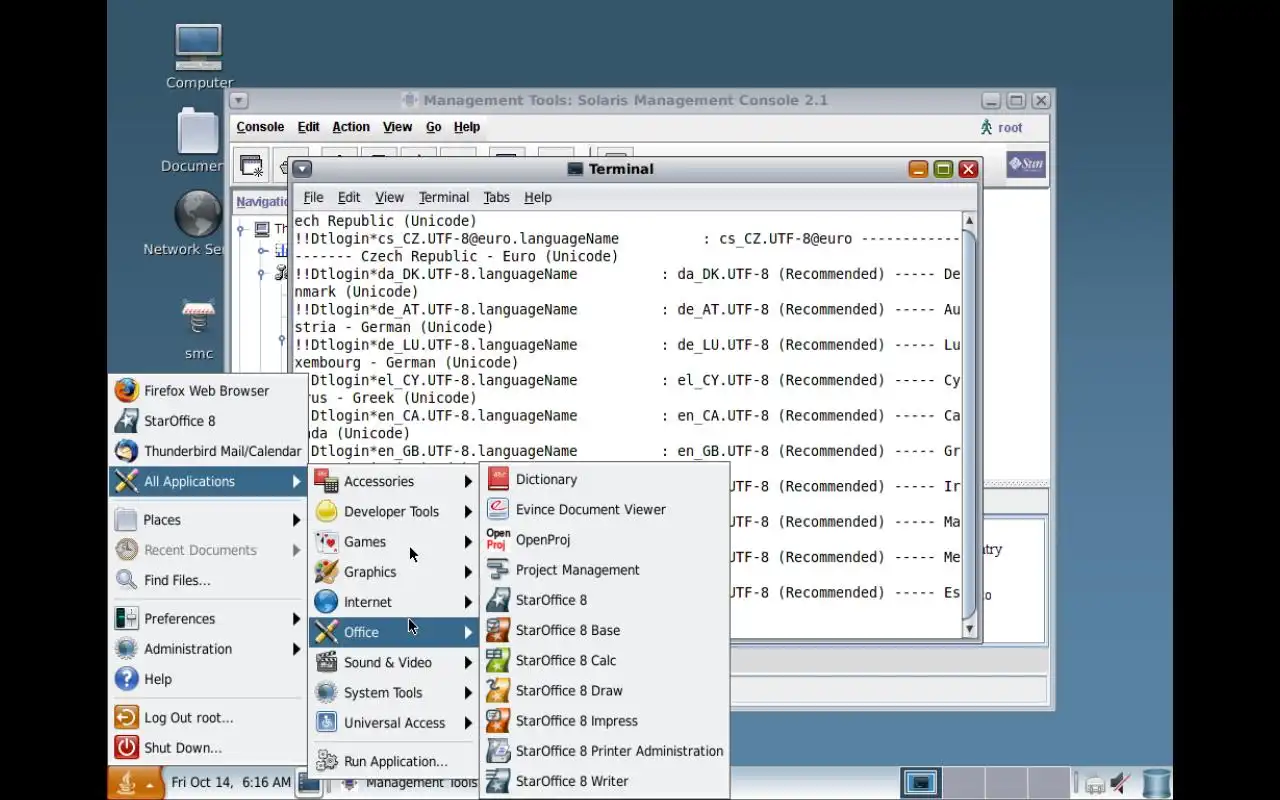Screen dimensions: 1280x800
Task: Open smc desktop launcher
Action: (199, 330)
